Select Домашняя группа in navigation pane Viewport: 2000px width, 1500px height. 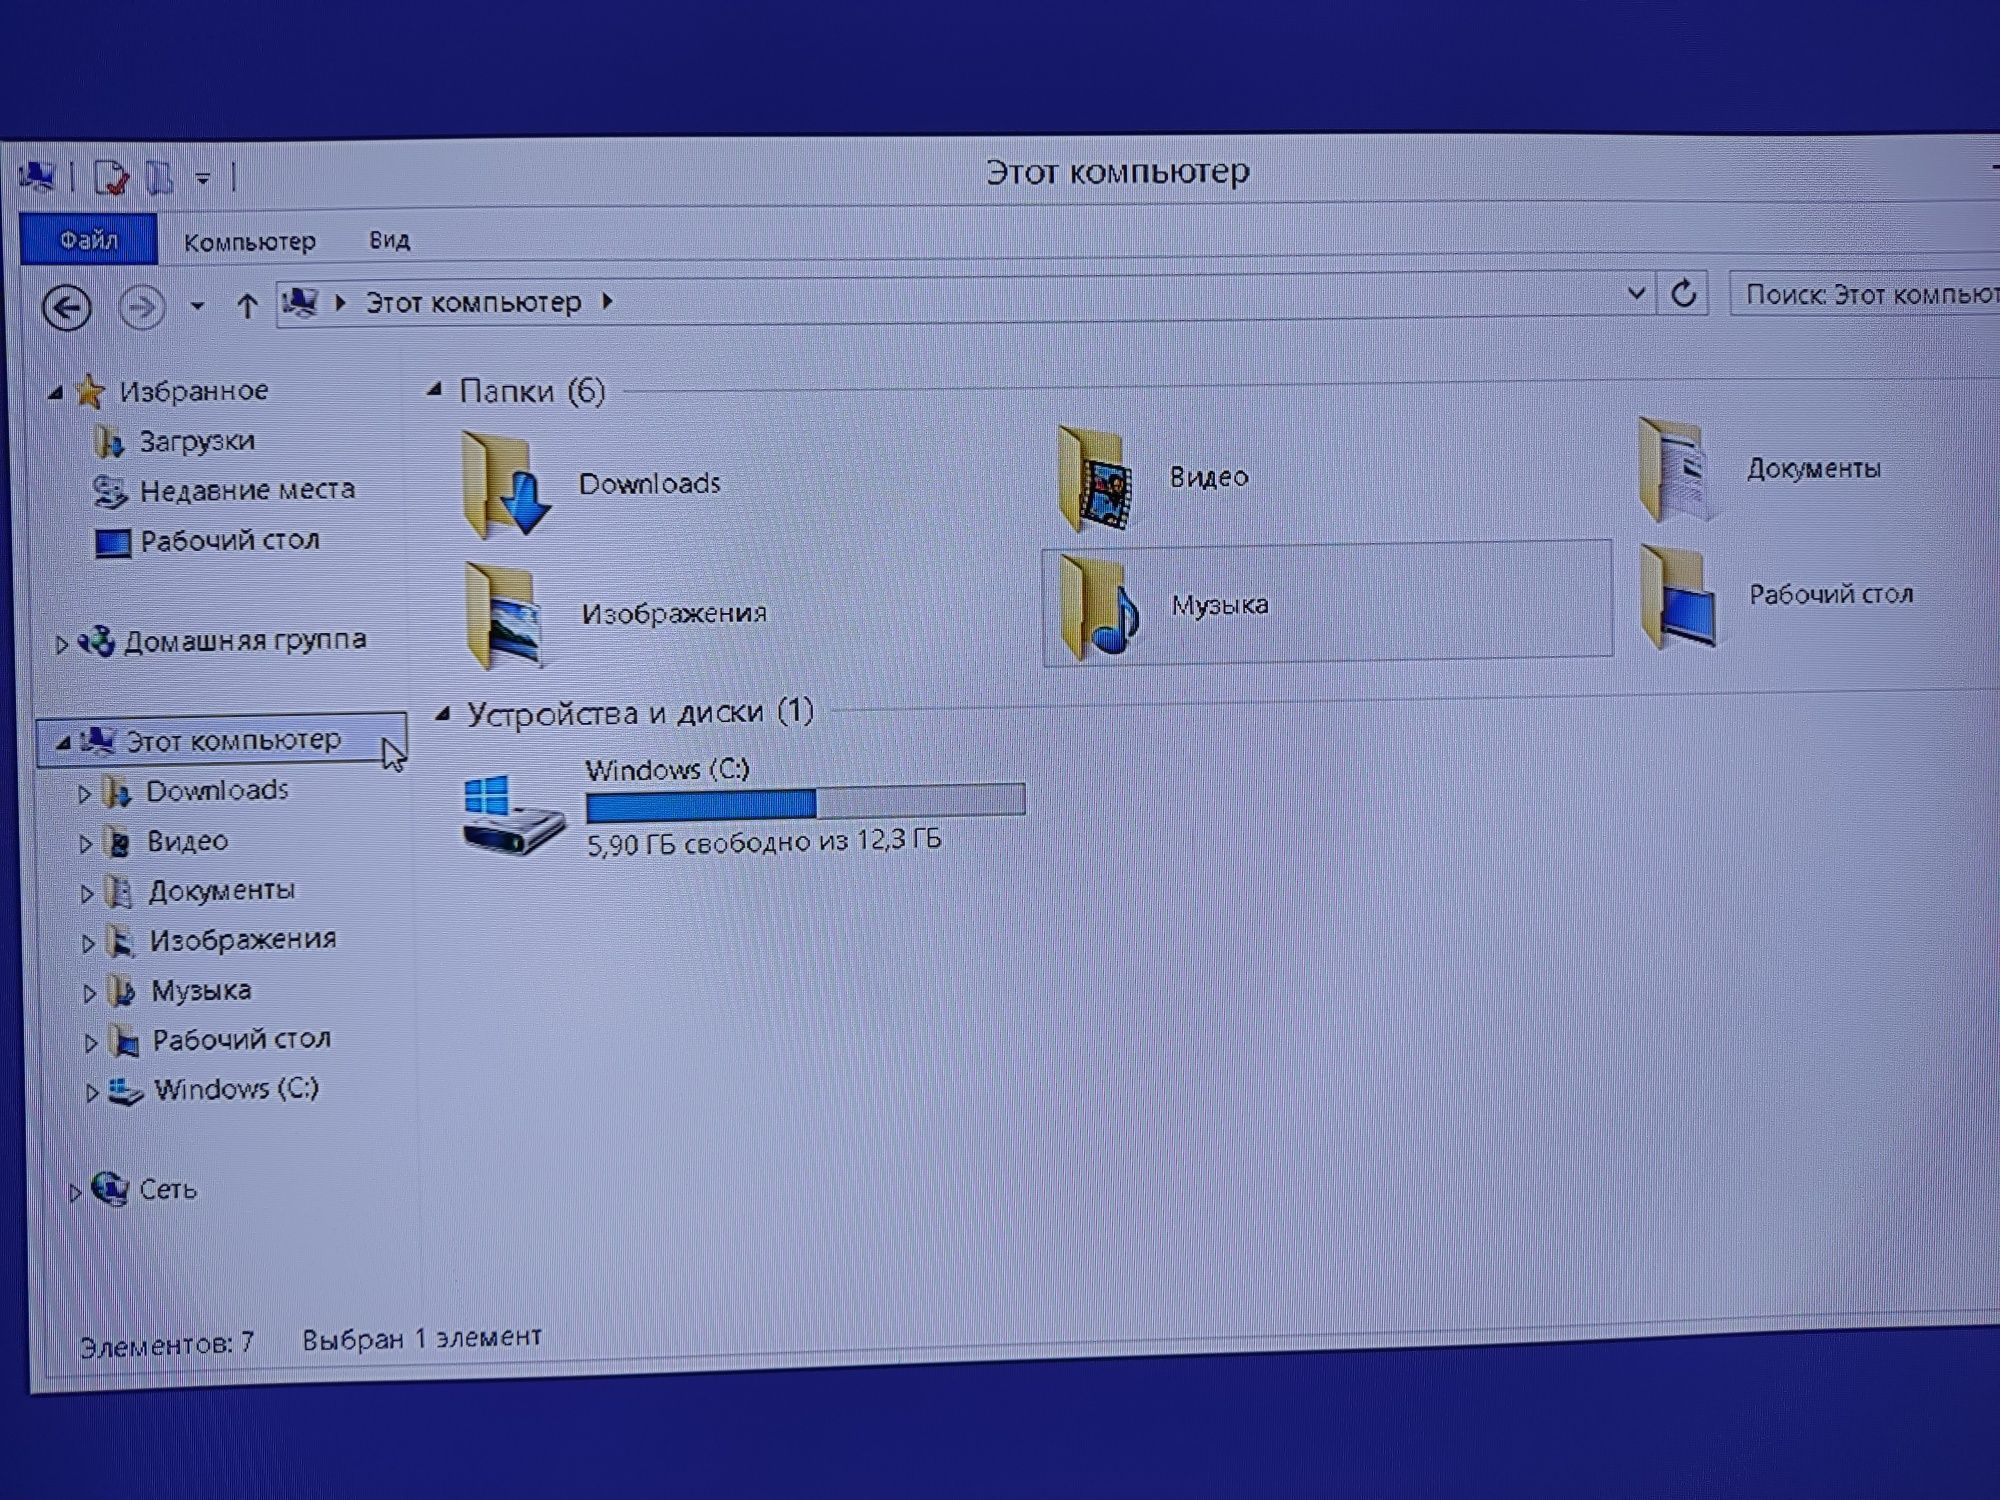coord(245,640)
